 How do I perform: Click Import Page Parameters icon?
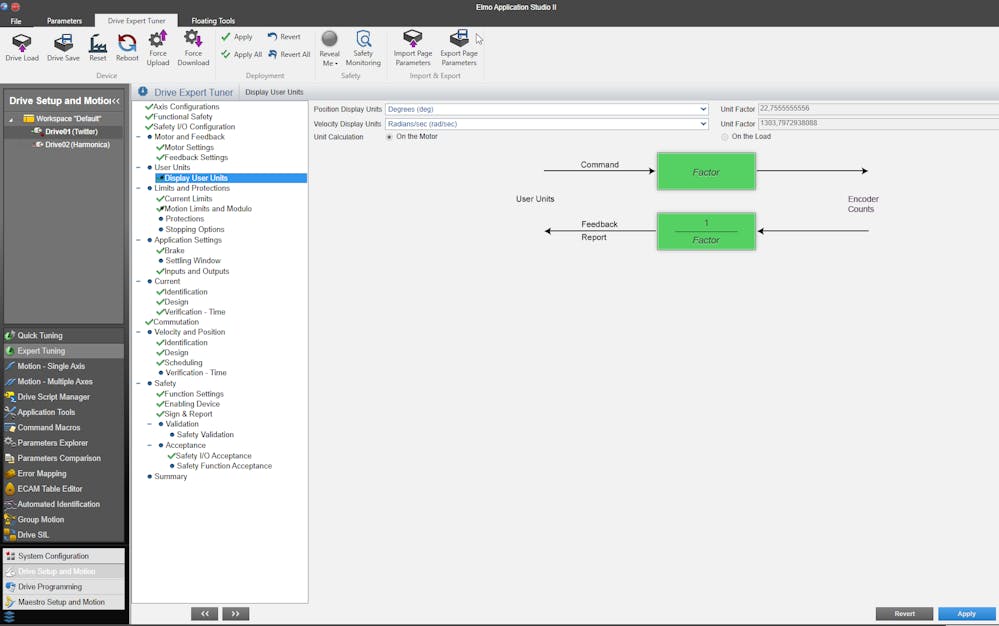[413, 39]
